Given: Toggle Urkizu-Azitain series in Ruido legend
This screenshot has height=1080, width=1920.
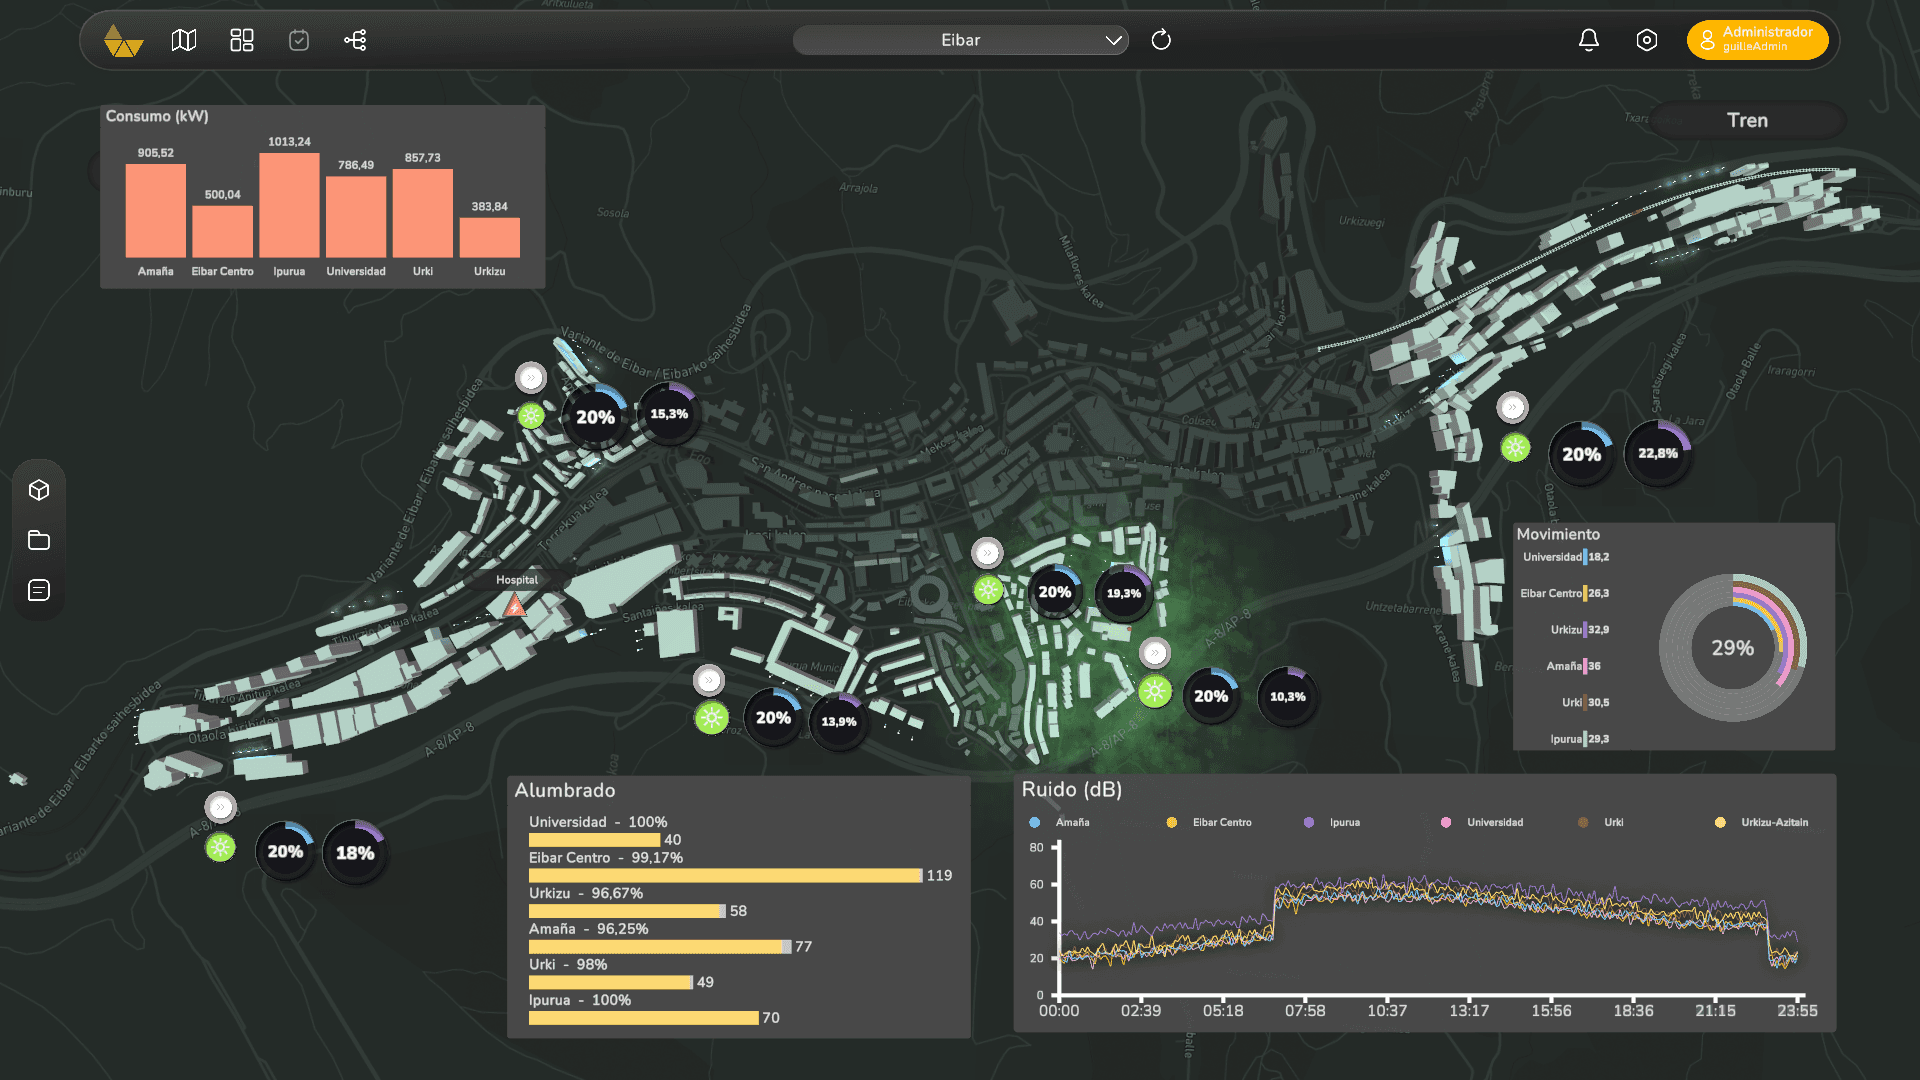Looking at the screenshot, I should 1762,822.
